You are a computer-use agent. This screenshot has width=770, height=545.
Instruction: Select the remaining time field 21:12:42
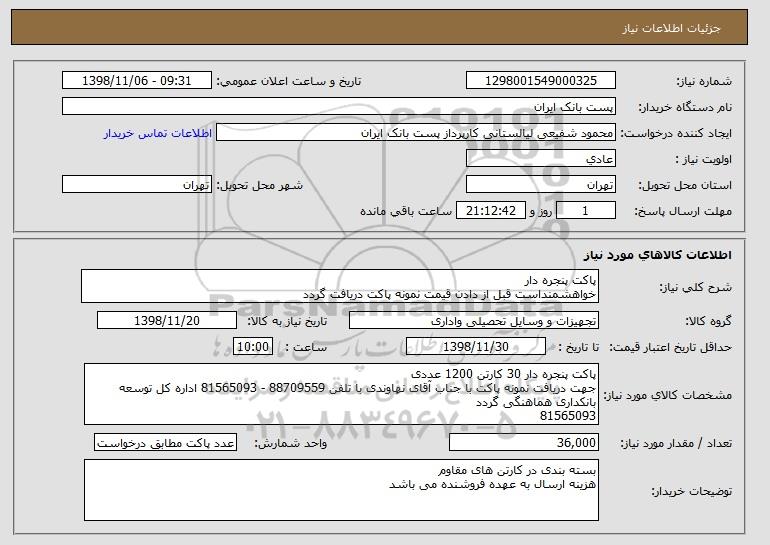tap(491, 211)
